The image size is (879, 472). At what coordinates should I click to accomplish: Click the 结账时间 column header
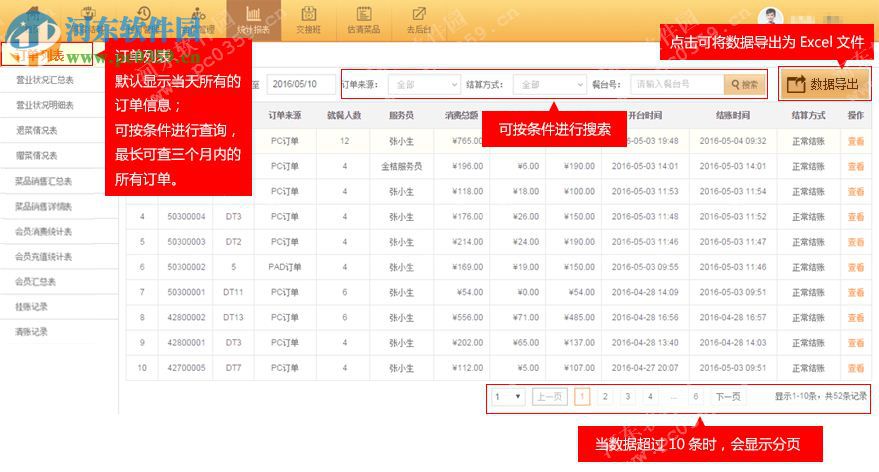coord(733,115)
